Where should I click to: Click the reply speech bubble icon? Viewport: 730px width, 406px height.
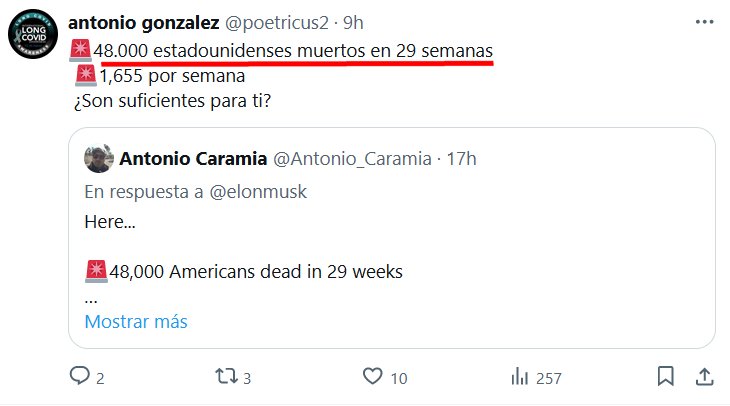[80, 377]
